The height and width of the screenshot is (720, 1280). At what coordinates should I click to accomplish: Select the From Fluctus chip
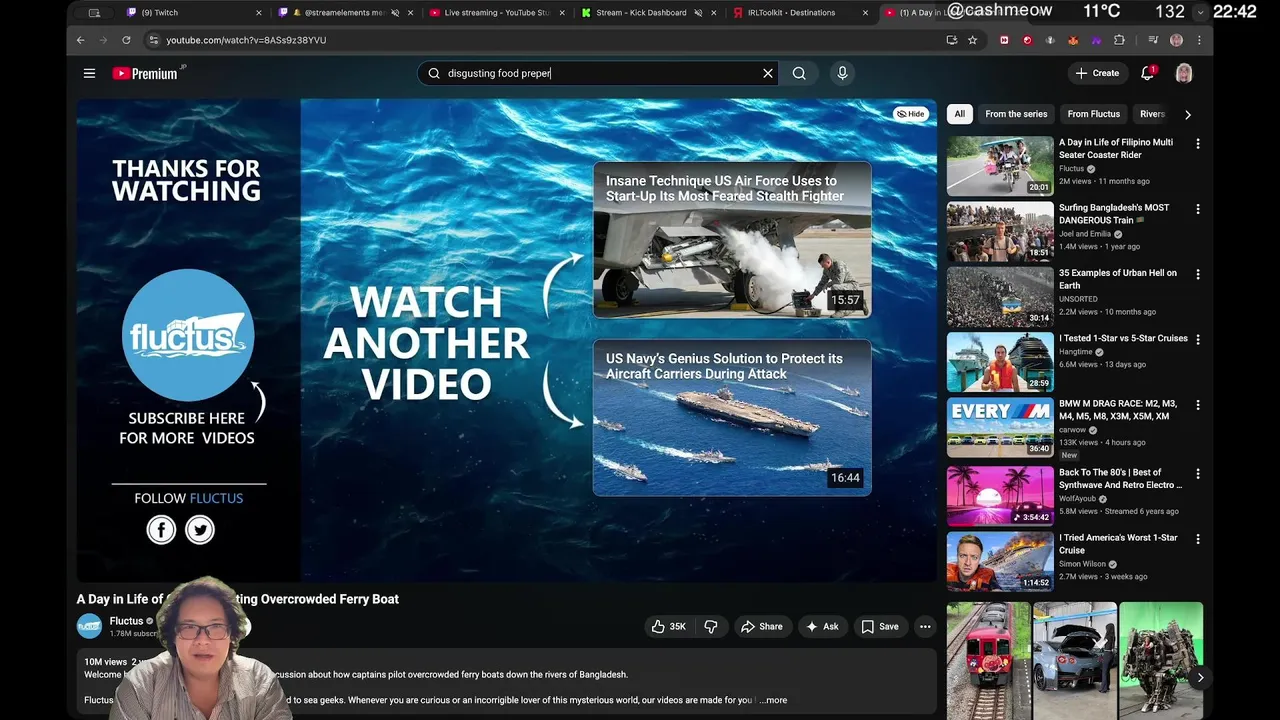pos(1093,114)
